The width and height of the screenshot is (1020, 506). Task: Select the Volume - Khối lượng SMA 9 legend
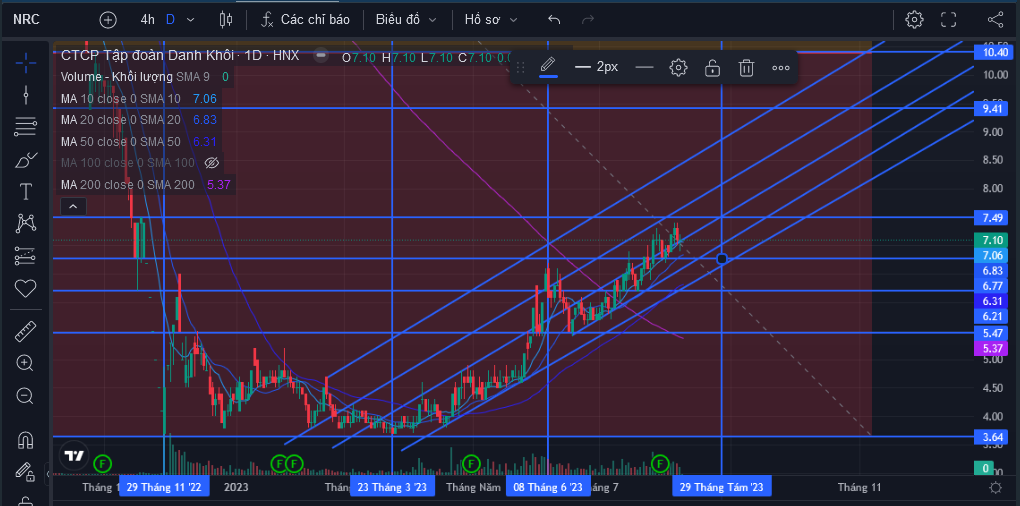pyautogui.click(x=135, y=77)
